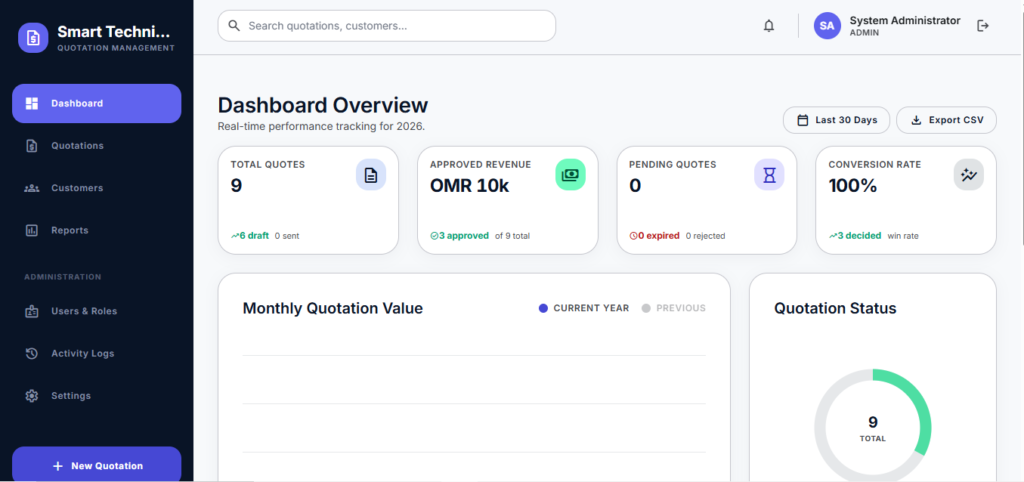Open Users & Roles administration

click(97, 312)
